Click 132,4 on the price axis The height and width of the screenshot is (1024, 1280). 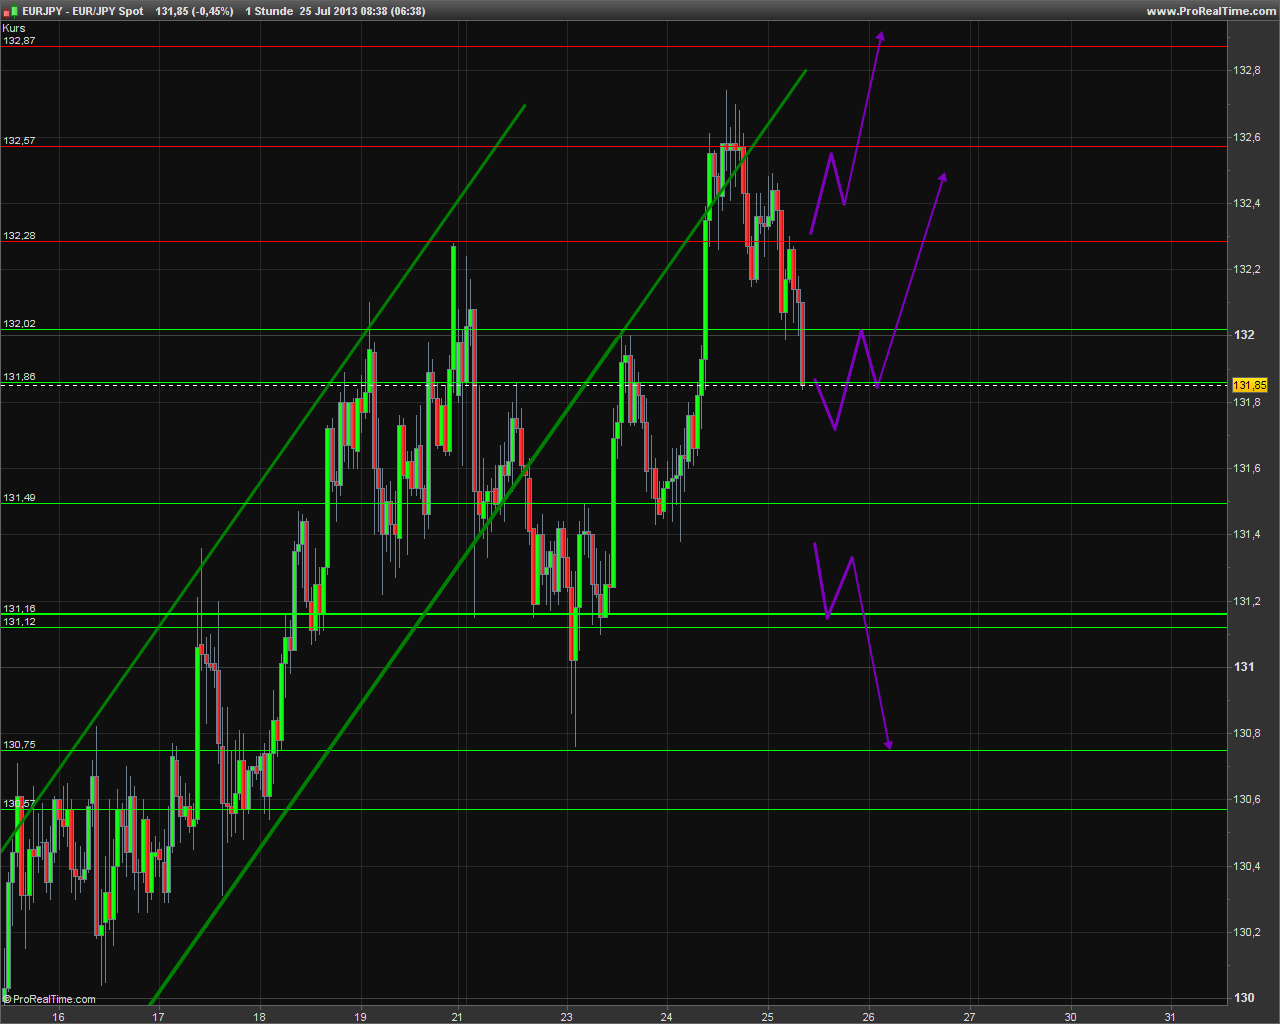click(x=1247, y=203)
